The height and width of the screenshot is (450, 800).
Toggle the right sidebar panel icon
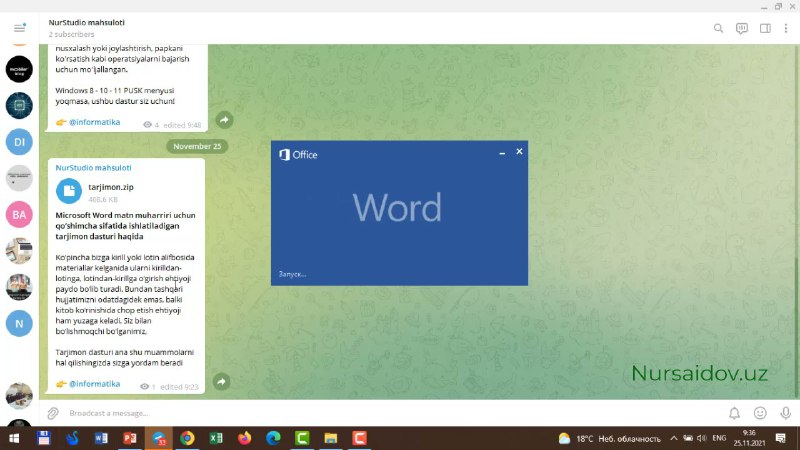[765, 29]
